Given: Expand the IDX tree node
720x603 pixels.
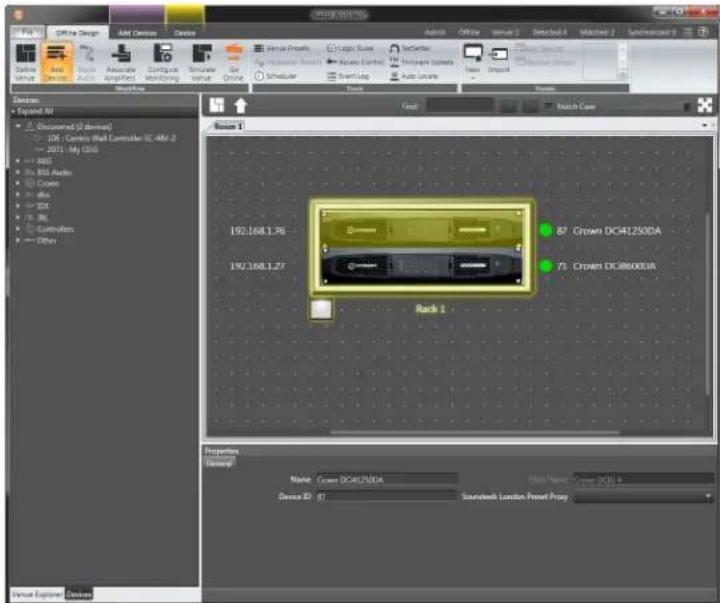Looking at the screenshot, I should (18, 206).
